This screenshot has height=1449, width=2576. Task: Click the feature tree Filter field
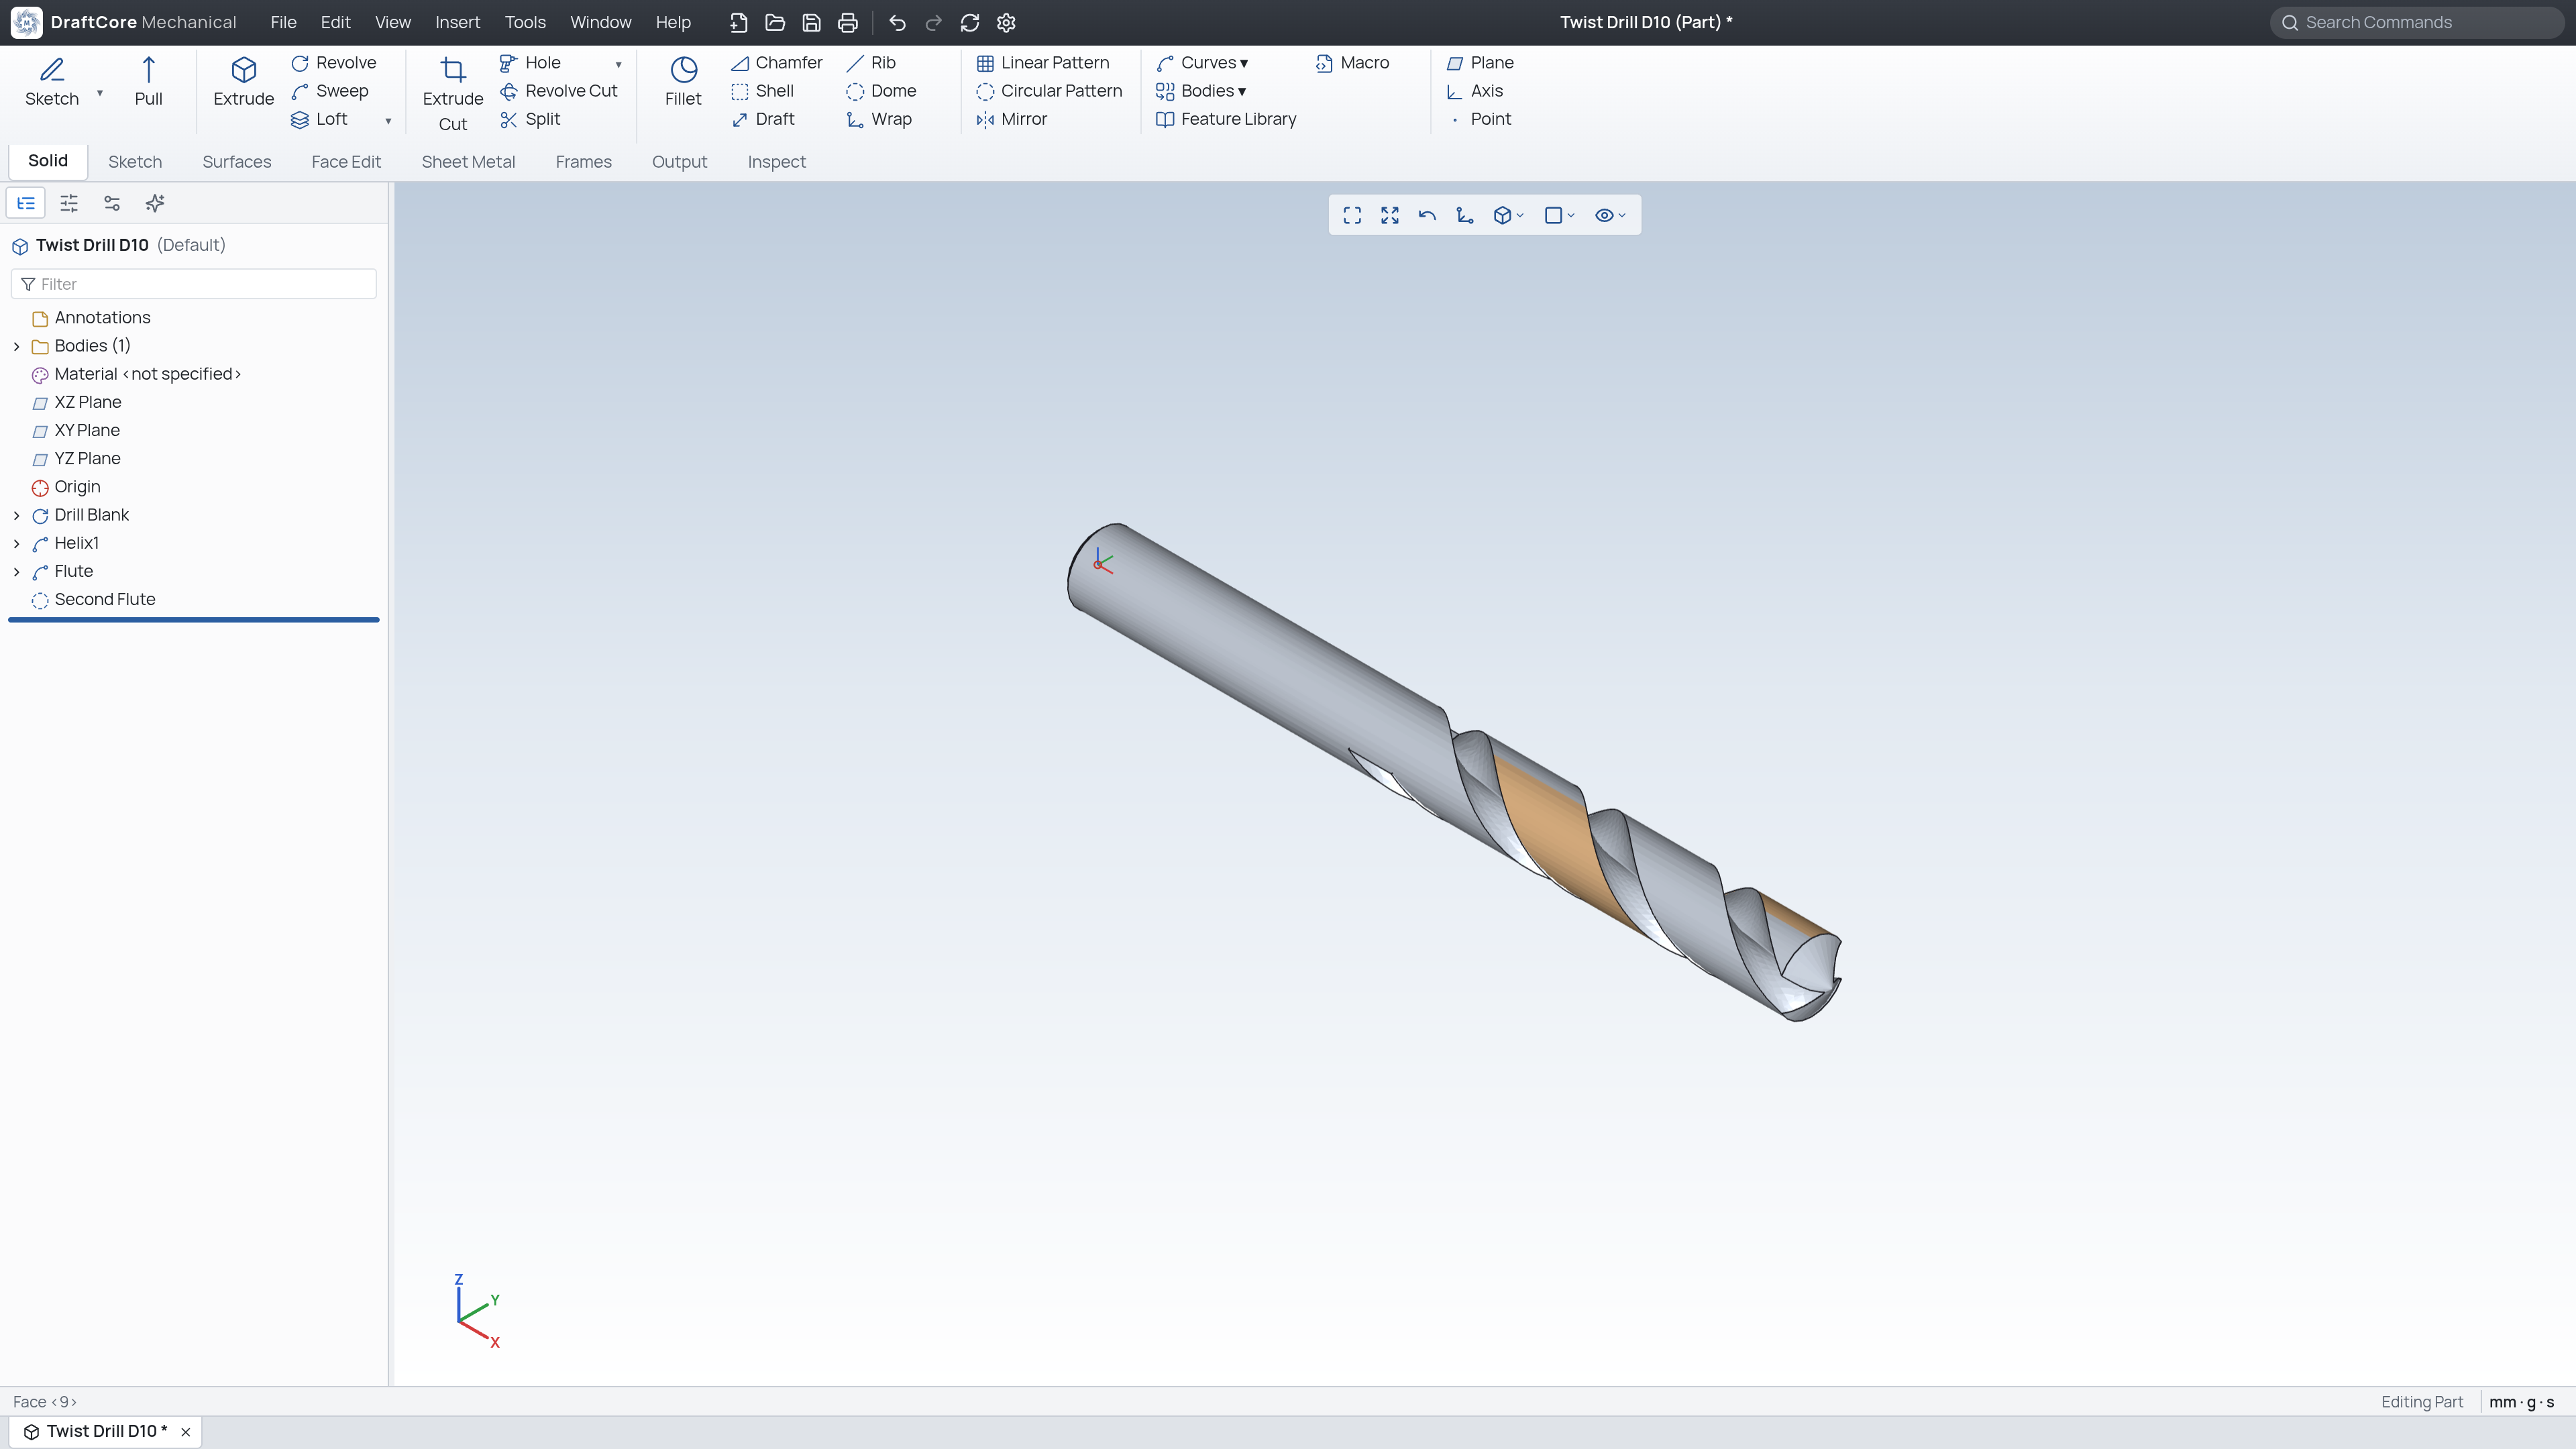pos(194,284)
